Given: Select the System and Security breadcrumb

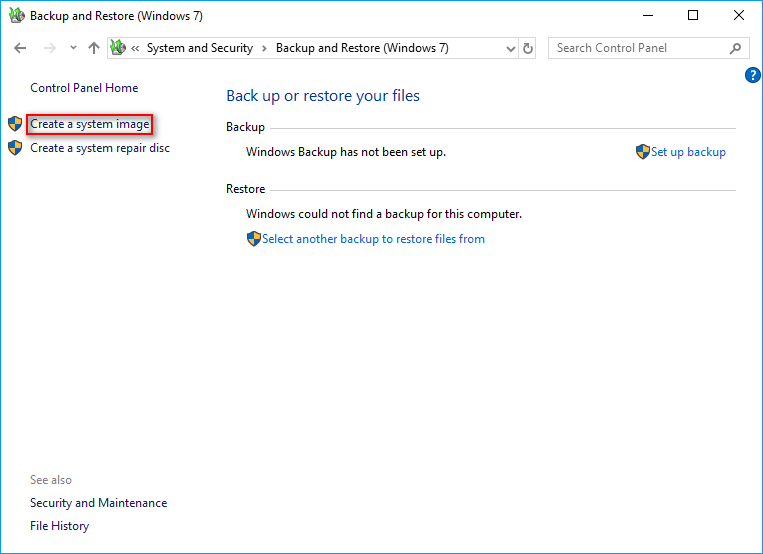Looking at the screenshot, I should click(199, 48).
